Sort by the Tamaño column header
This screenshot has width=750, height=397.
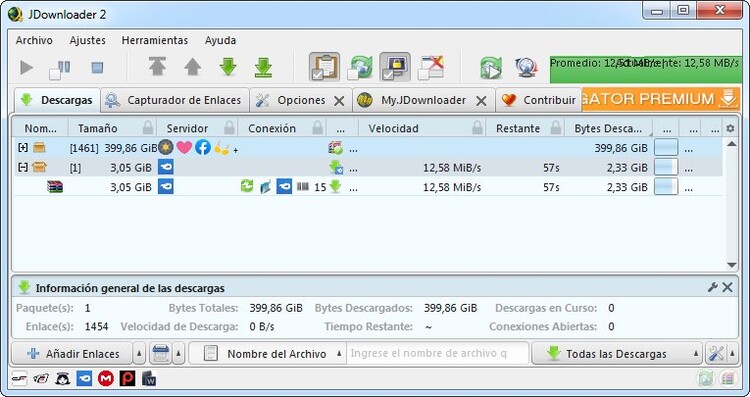point(98,128)
